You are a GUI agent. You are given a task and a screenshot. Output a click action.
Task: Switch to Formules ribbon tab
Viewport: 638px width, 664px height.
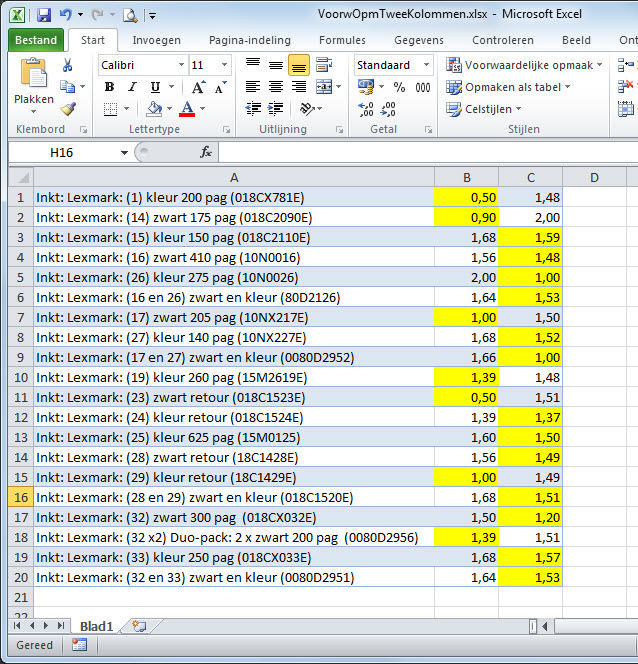(342, 40)
